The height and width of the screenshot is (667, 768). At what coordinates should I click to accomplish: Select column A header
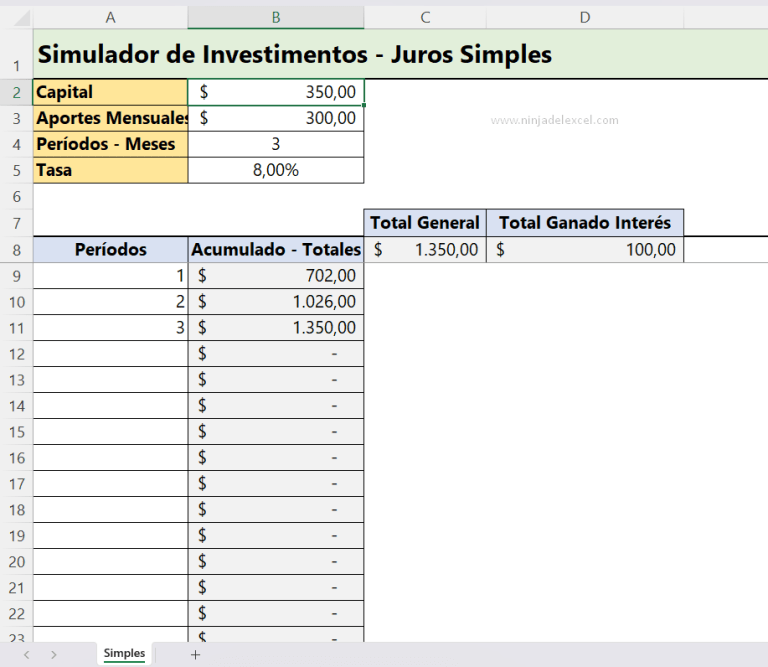pyautogui.click(x=110, y=18)
